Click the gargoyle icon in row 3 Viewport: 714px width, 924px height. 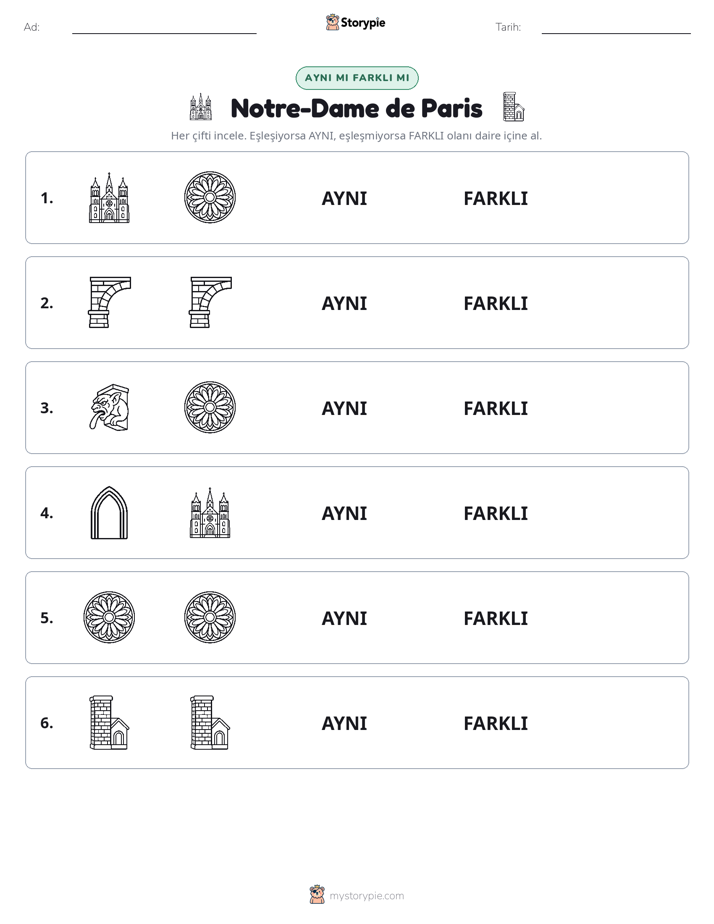click(x=109, y=407)
